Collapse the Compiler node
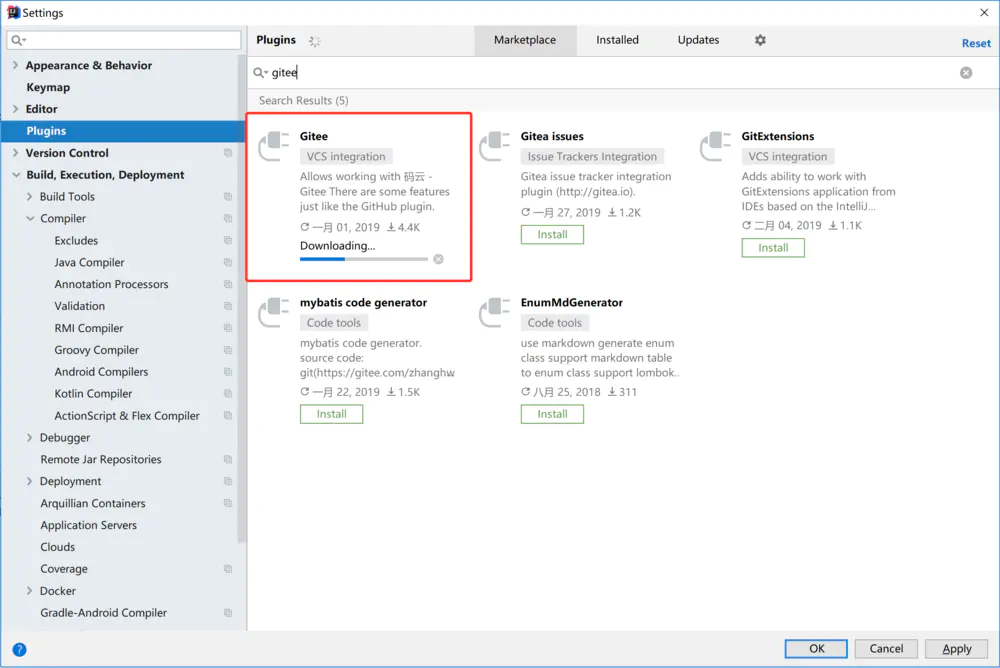Viewport: 1000px width, 668px height. tap(29, 218)
